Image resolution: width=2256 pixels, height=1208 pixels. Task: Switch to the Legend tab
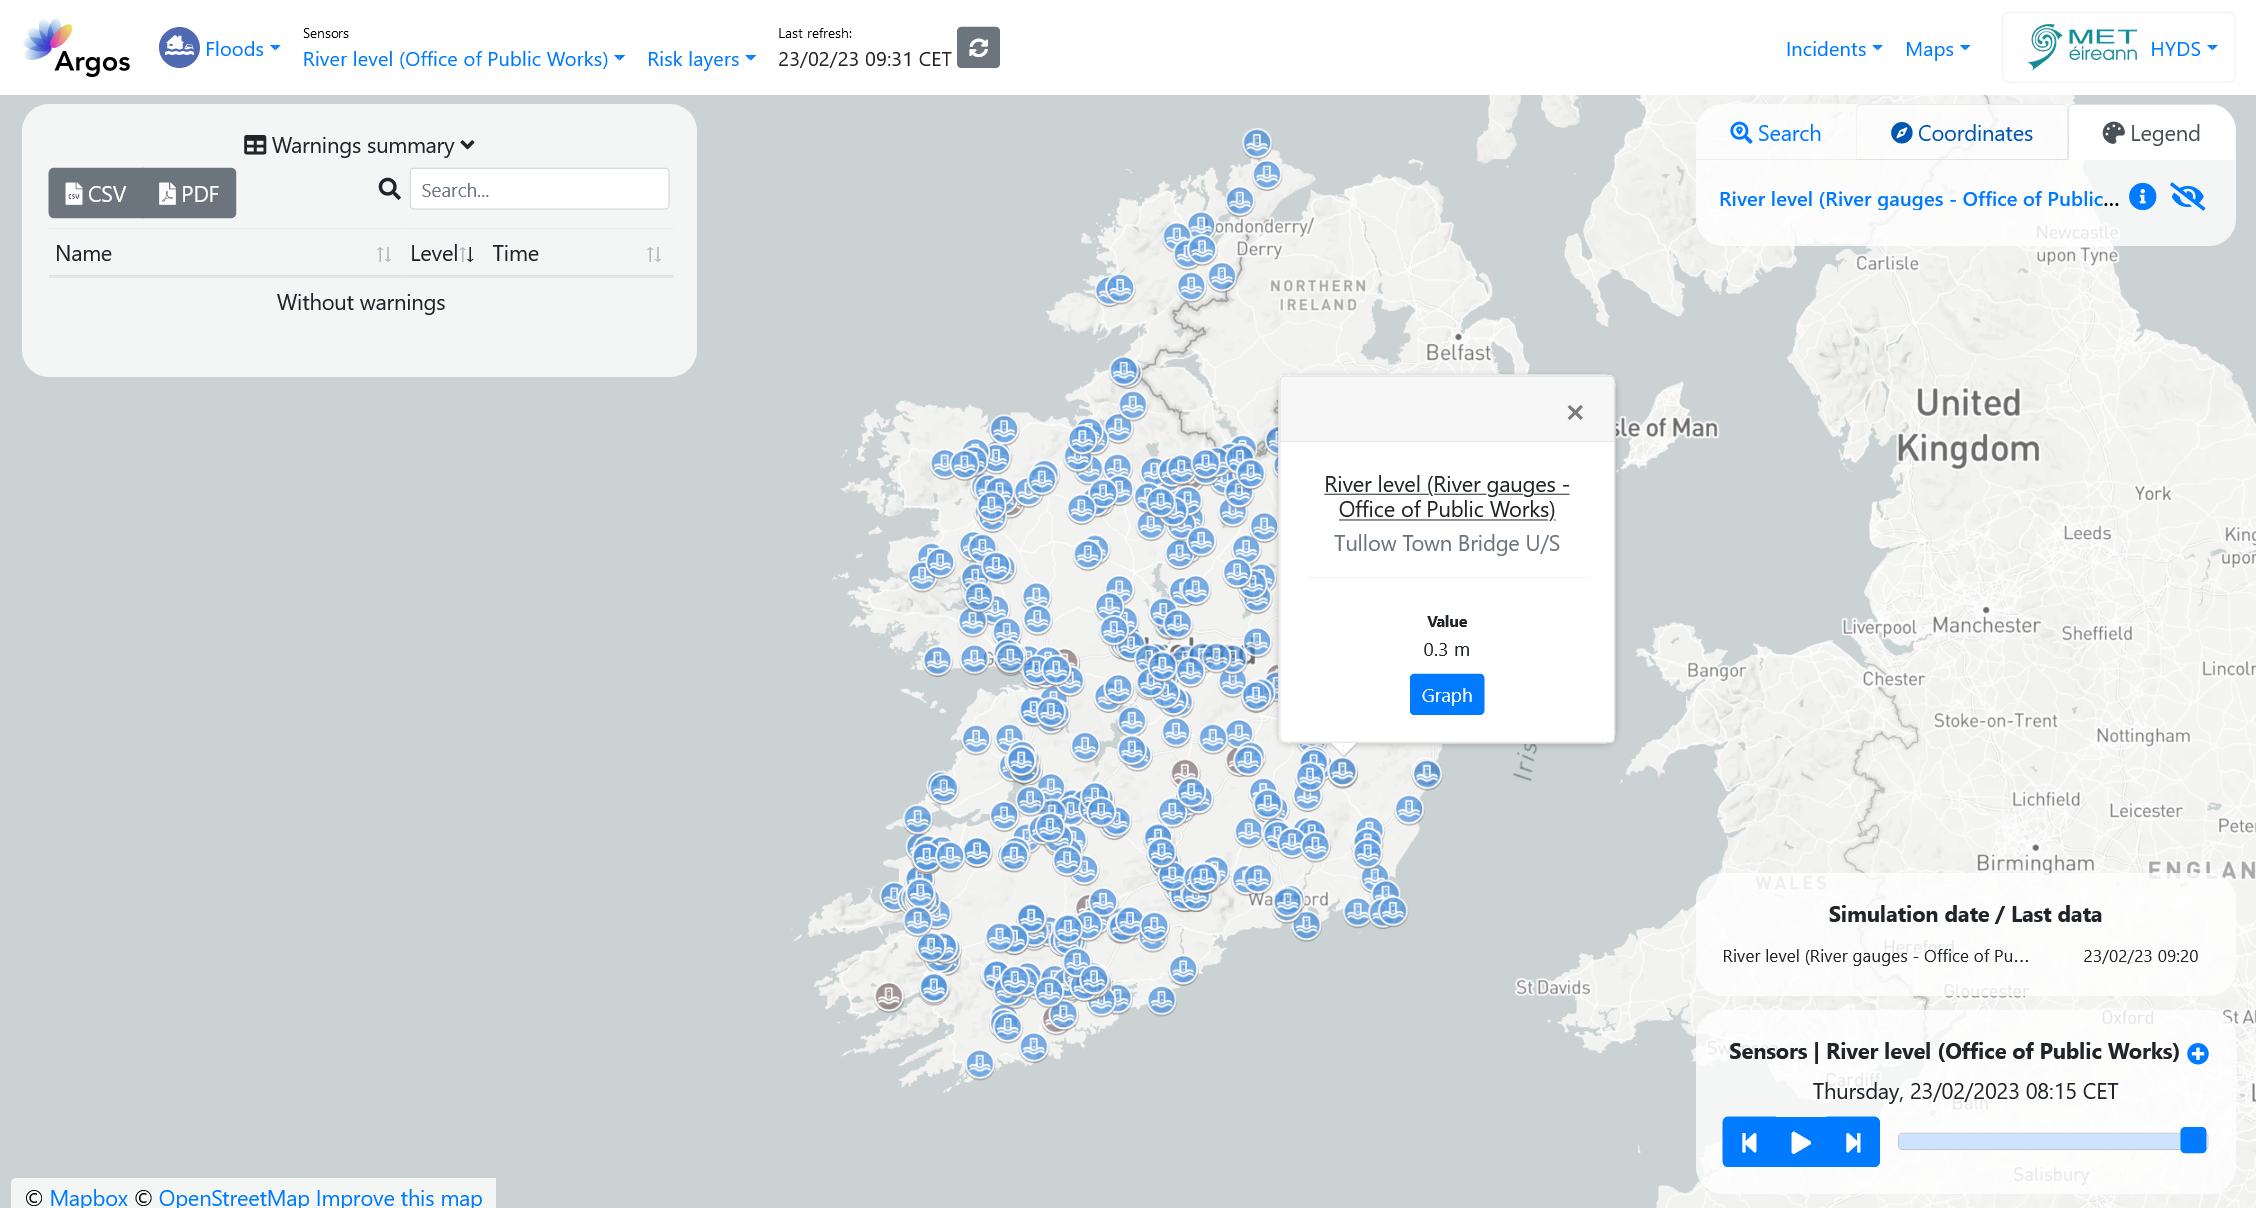(x=2151, y=133)
